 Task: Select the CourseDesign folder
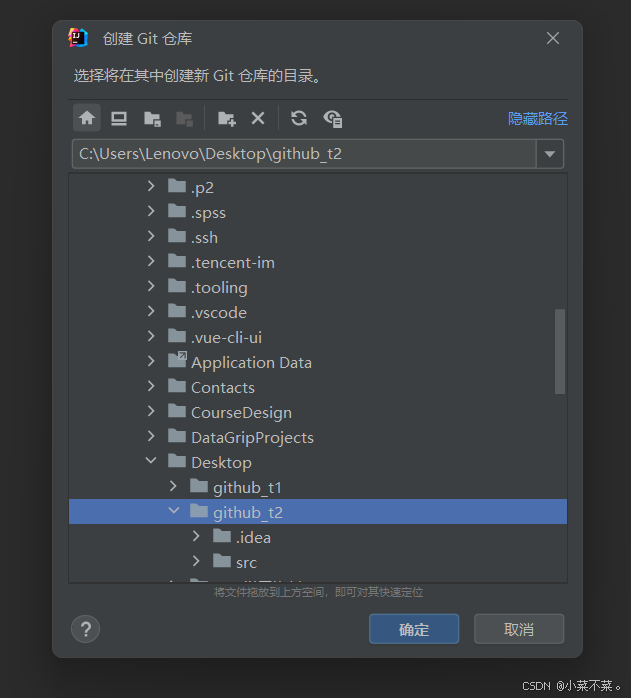241,412
